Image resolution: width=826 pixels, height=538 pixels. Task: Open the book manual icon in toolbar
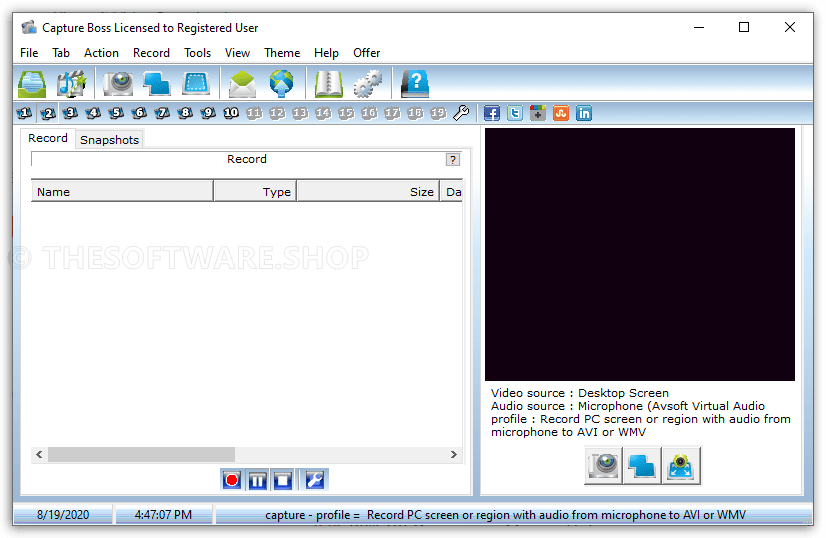(328, 83)
